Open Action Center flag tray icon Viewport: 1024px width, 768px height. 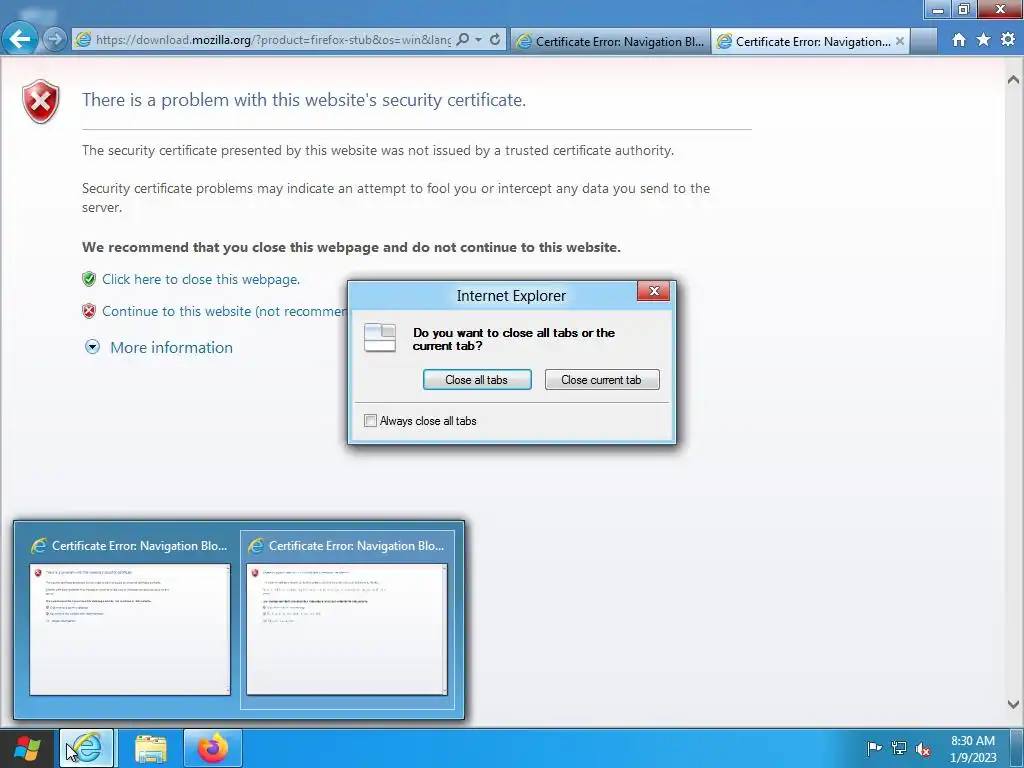874,748
